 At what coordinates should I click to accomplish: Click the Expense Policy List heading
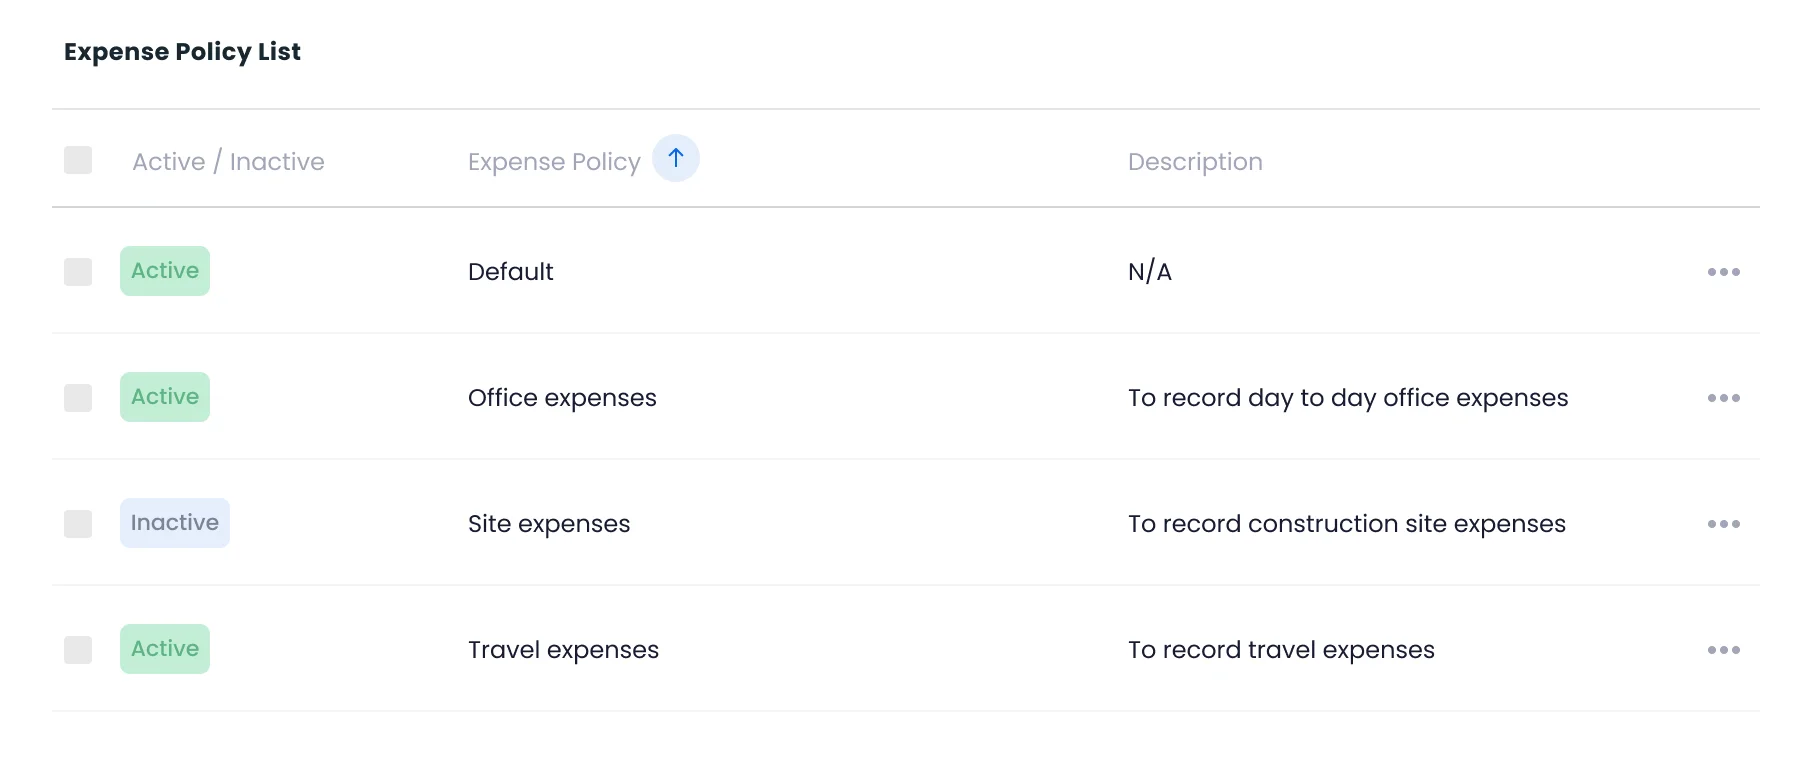click(182, 52)
